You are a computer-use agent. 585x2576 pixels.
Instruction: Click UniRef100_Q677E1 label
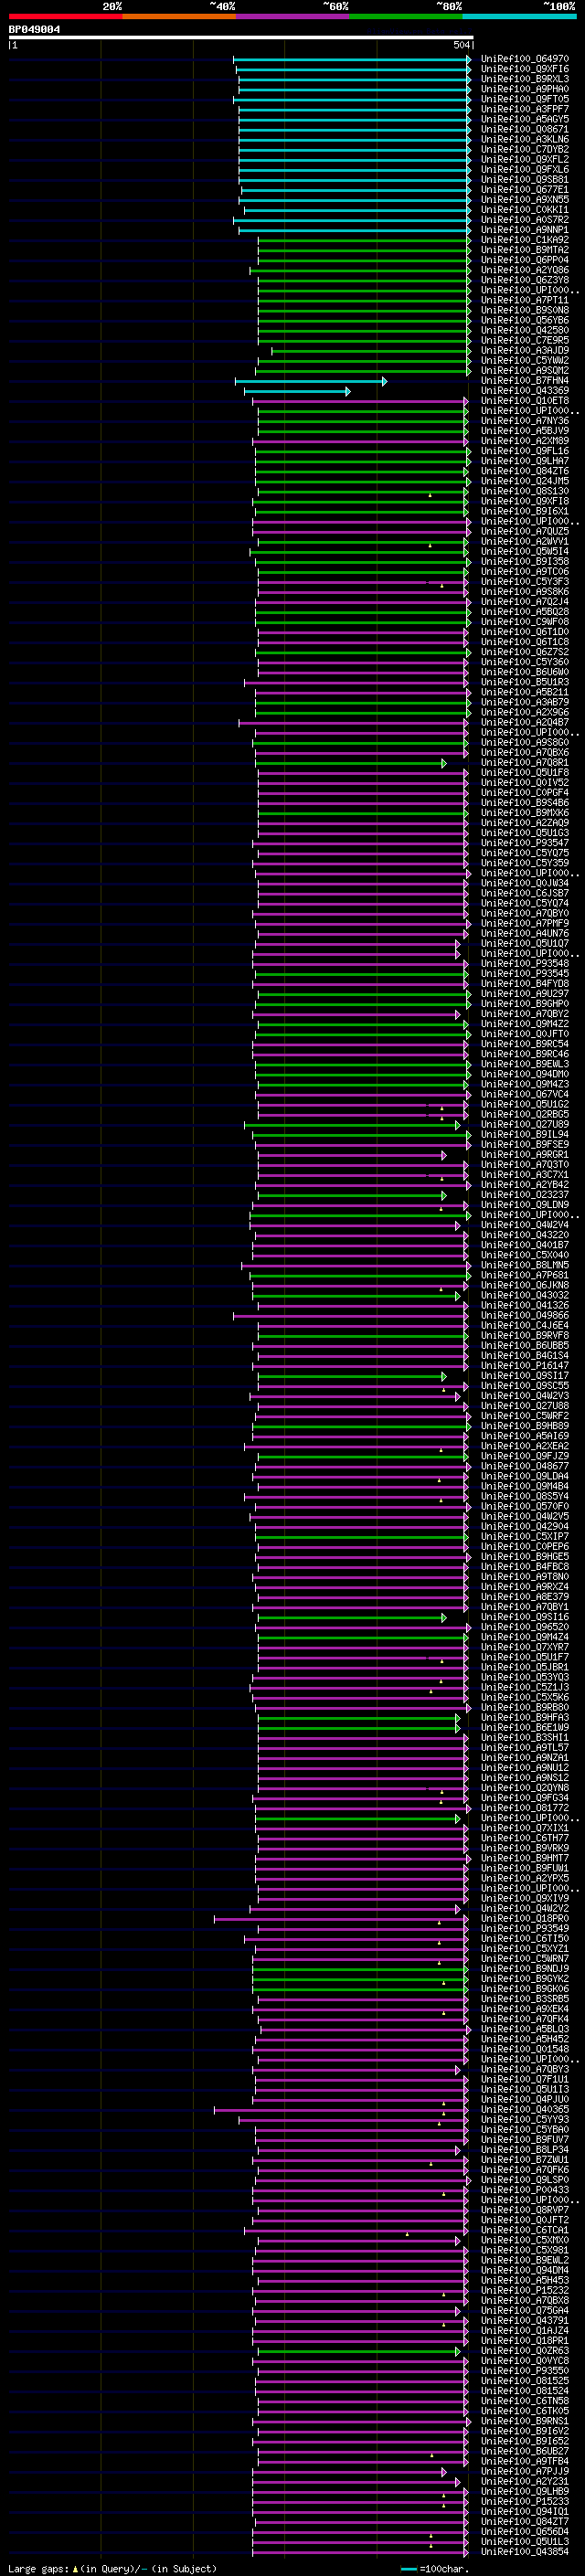tap(525, 190)
